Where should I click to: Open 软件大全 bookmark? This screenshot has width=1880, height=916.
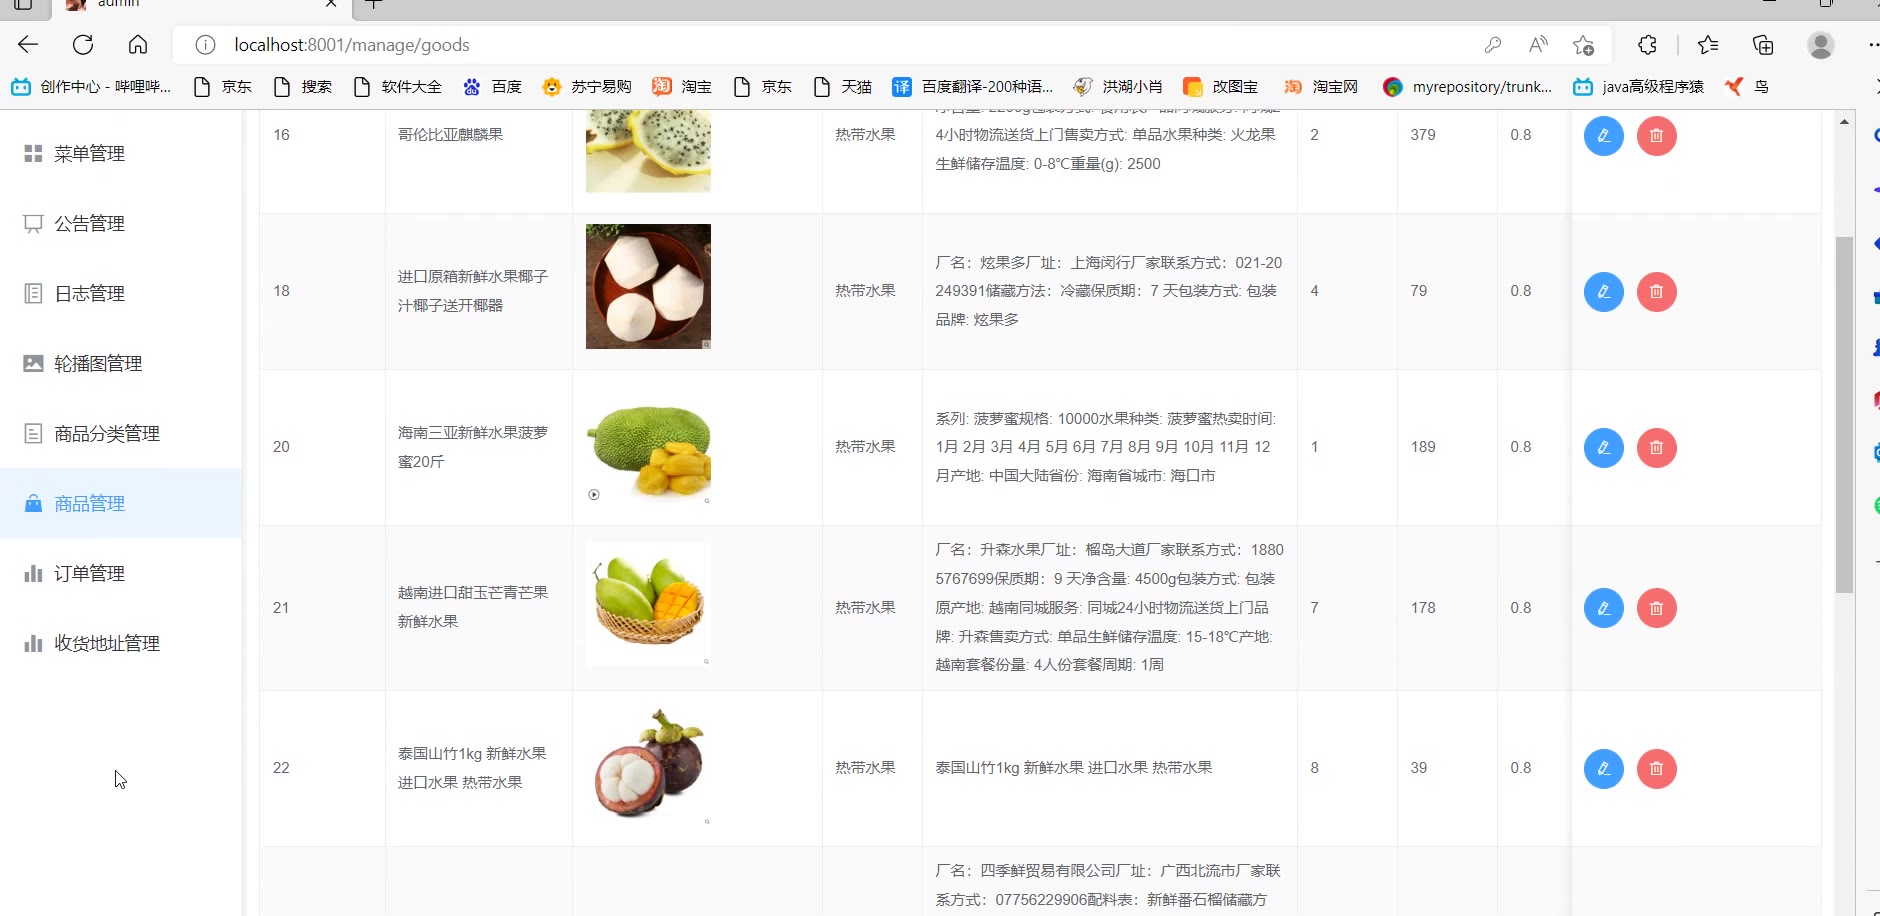click(x=398, y=87)
